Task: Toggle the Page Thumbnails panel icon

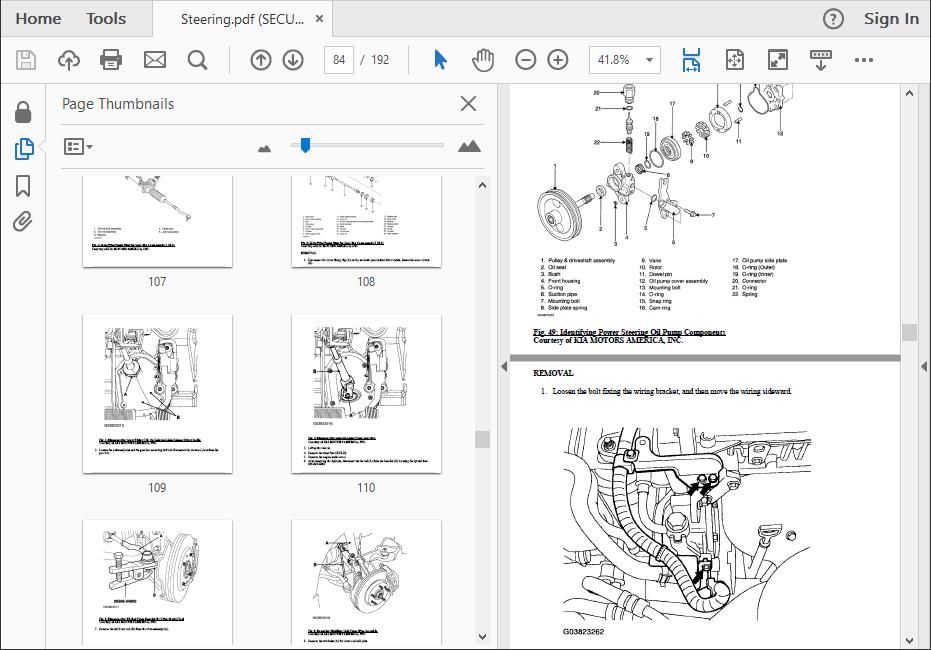Action: pyautogui.click(x=24, y=148)
